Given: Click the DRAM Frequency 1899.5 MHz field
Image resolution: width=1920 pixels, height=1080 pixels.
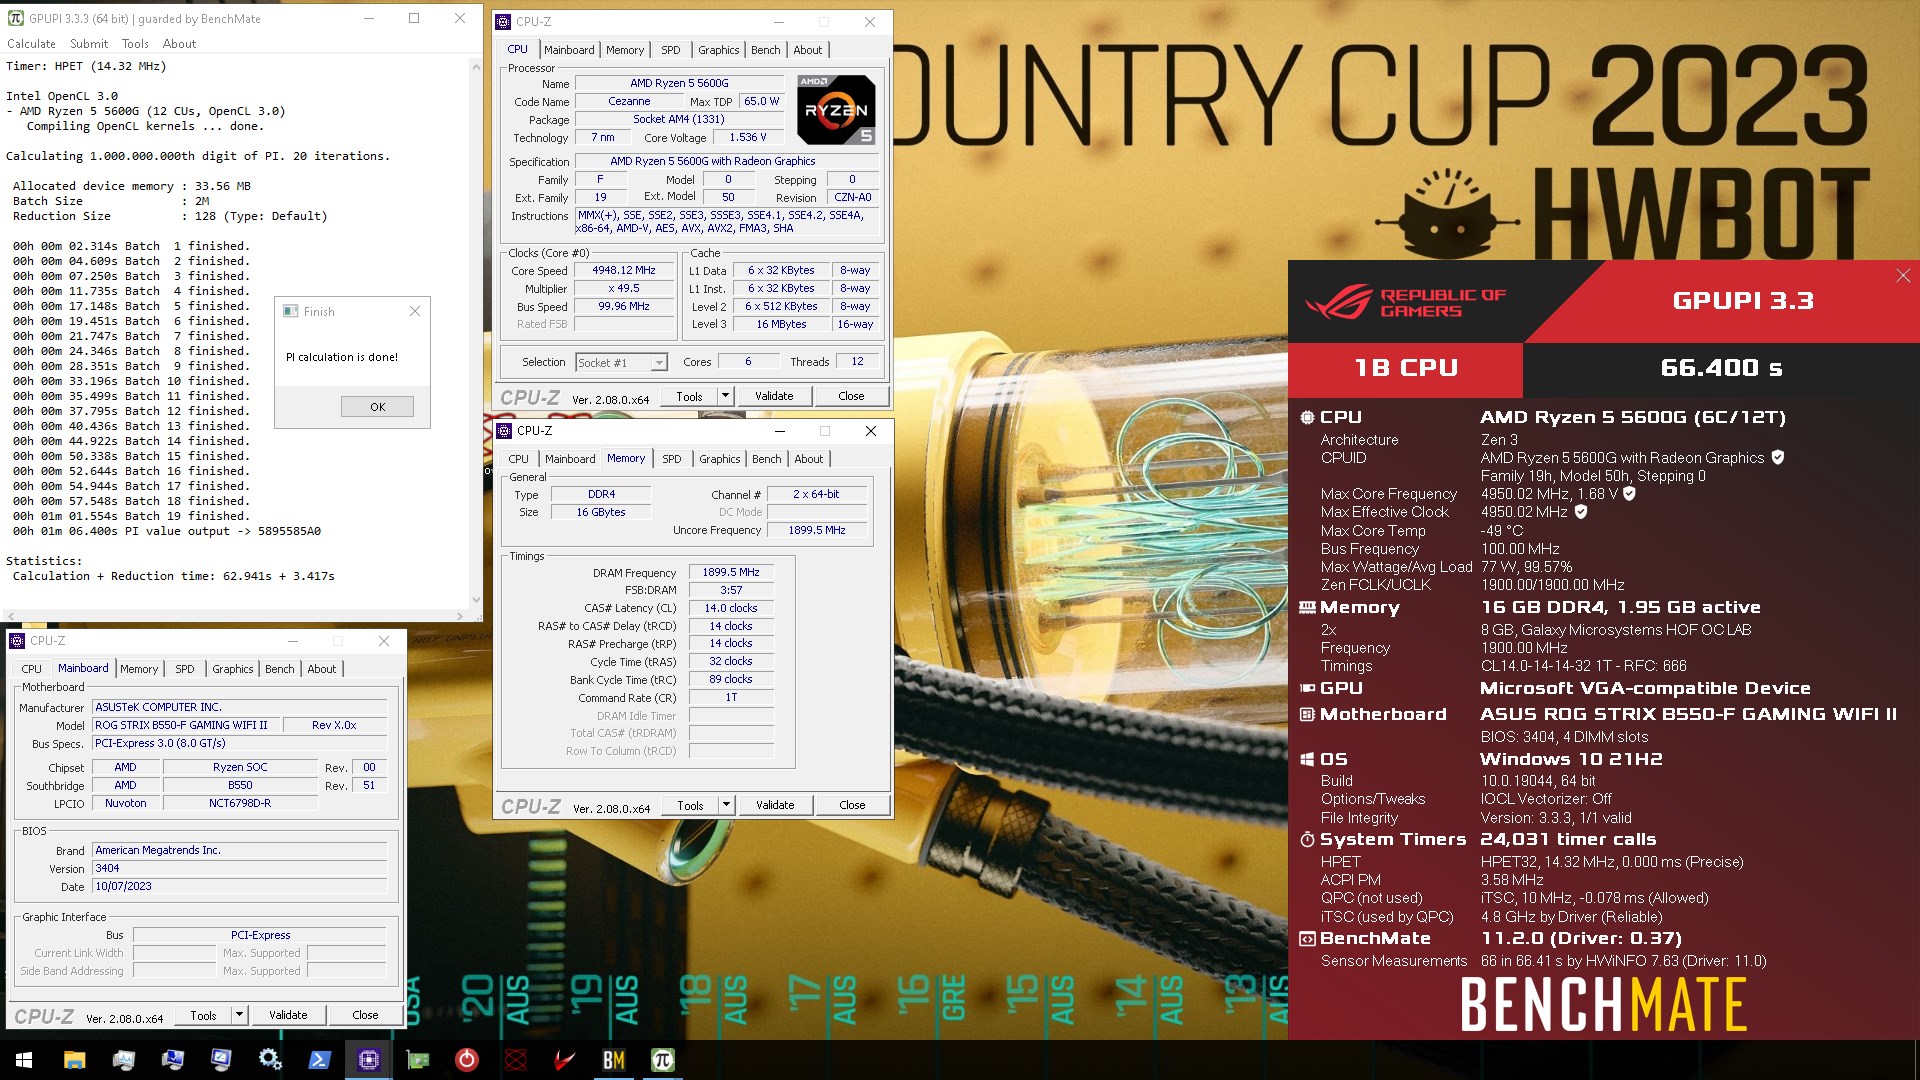Looking at the screenshot, I should pos(731,572).
